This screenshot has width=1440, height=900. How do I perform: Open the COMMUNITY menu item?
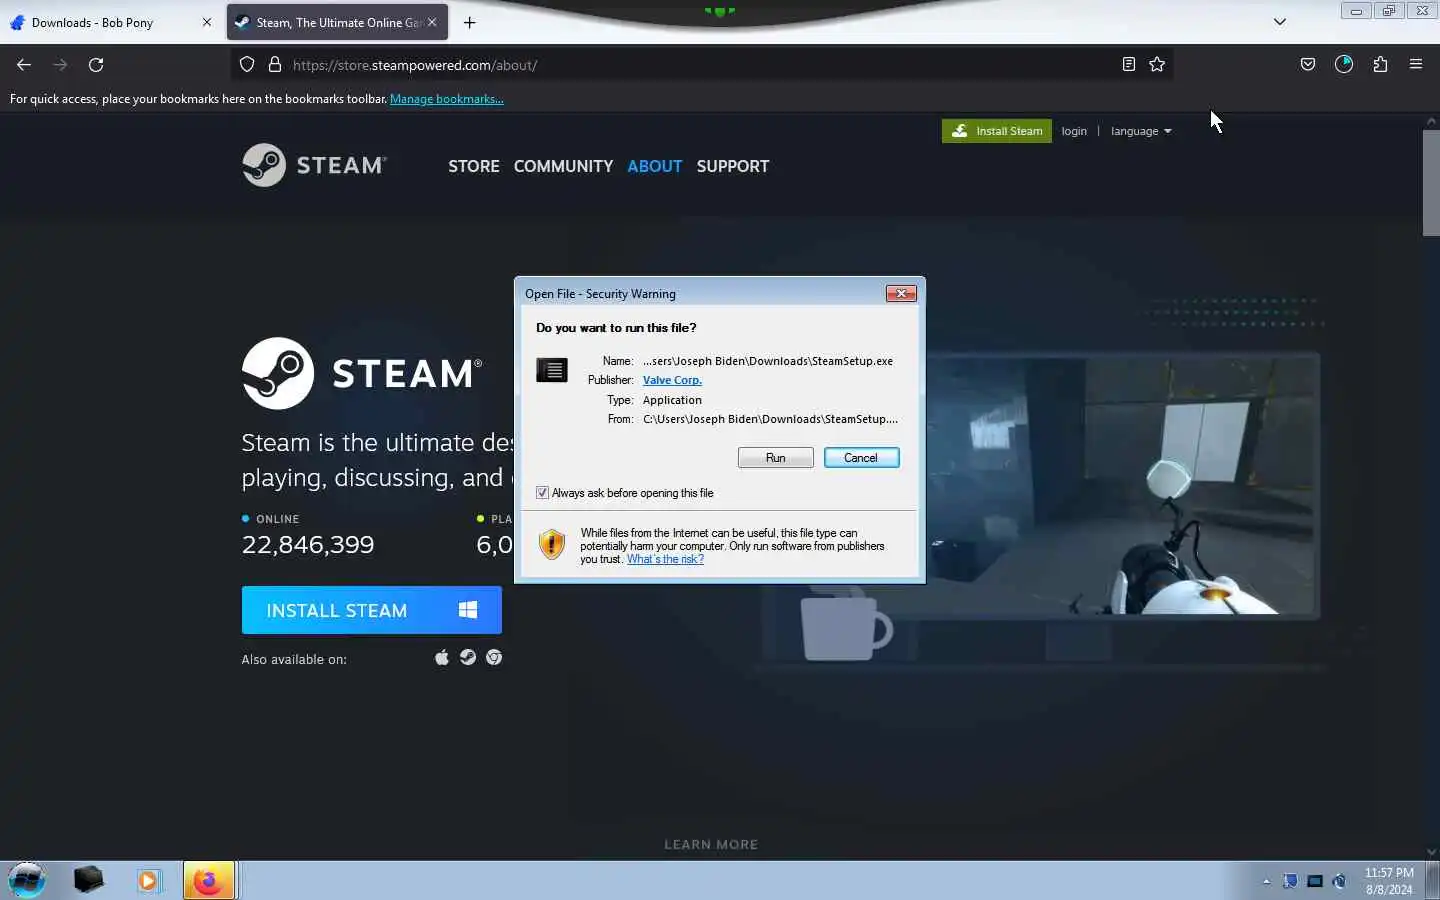tap(563, 166)
